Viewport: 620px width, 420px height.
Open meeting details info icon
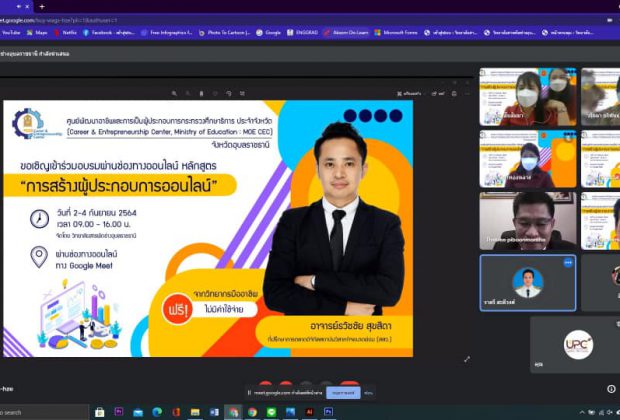point(611,389)
